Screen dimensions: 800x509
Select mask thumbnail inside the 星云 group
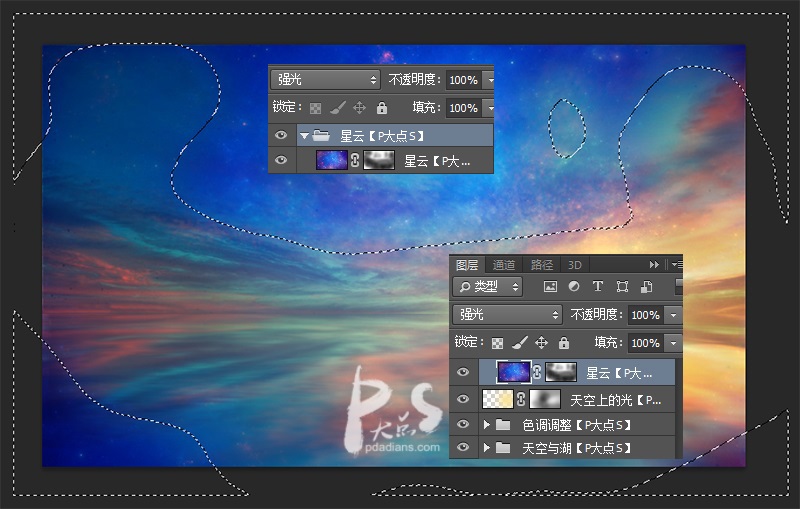379,160
